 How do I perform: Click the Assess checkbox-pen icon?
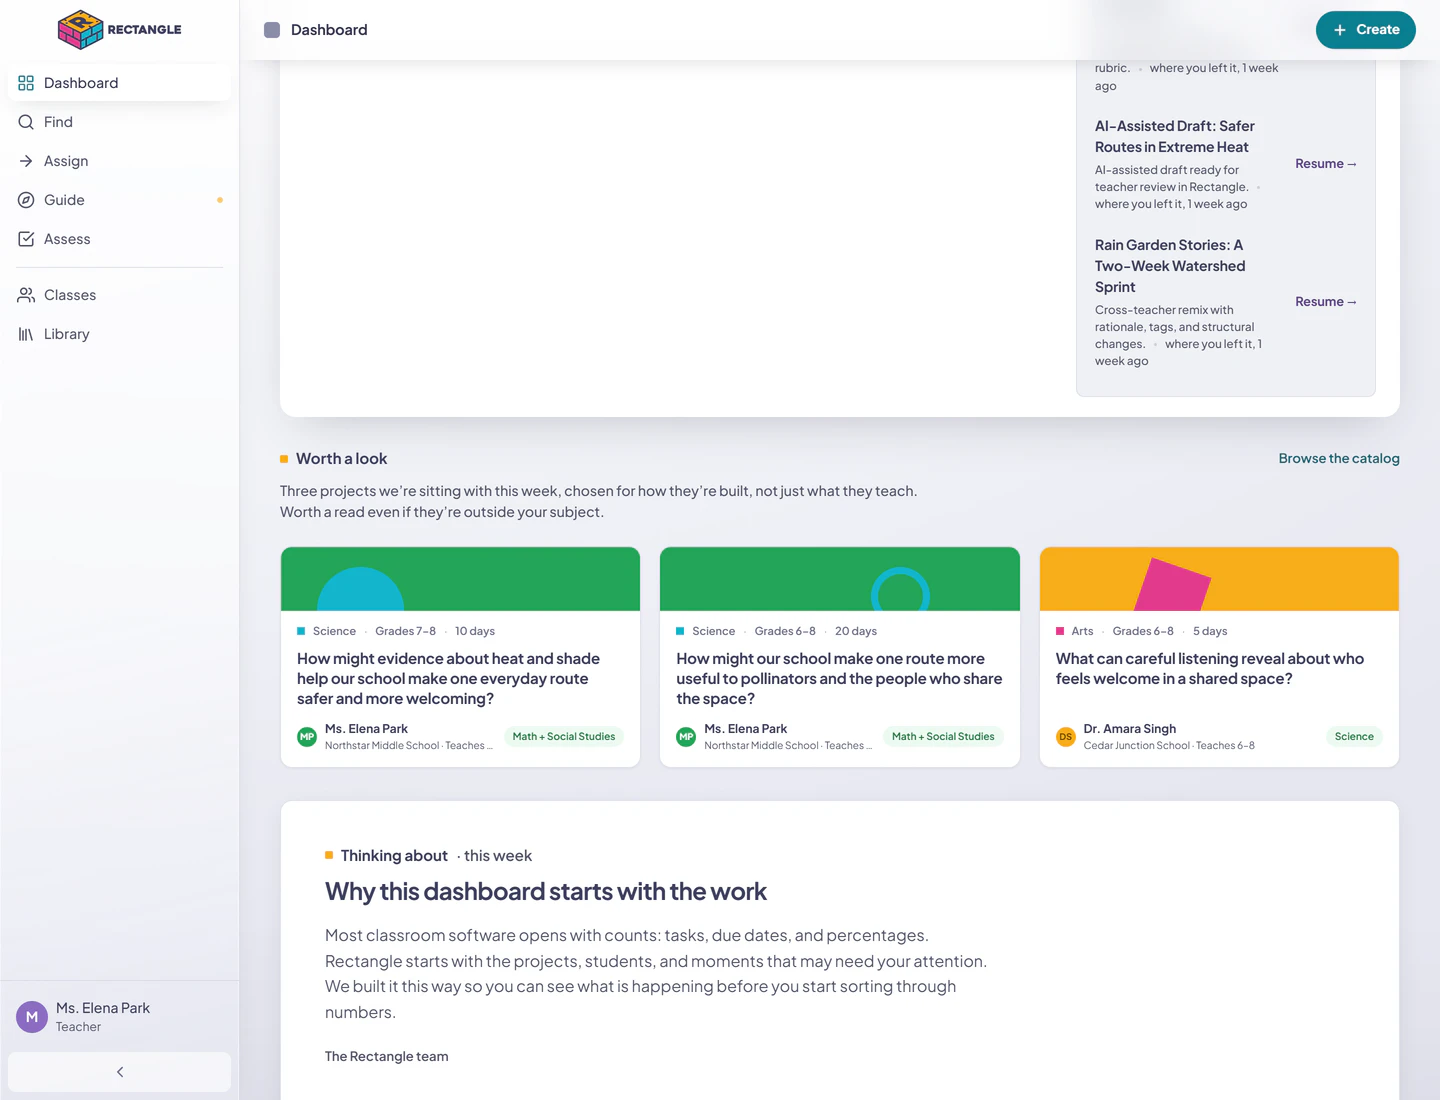pyautogui.click(x=26, y=239)
